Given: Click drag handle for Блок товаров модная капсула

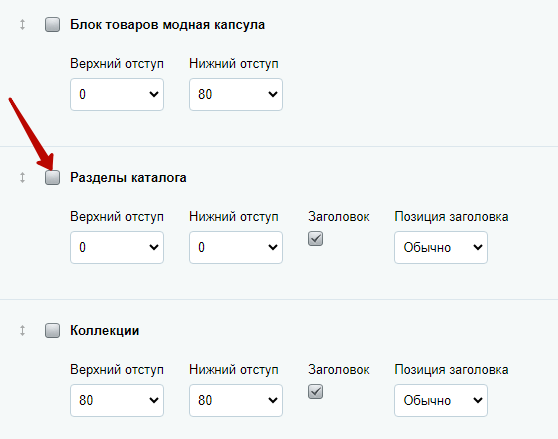Looking at the screenshot, I should (x=22, y=25).
